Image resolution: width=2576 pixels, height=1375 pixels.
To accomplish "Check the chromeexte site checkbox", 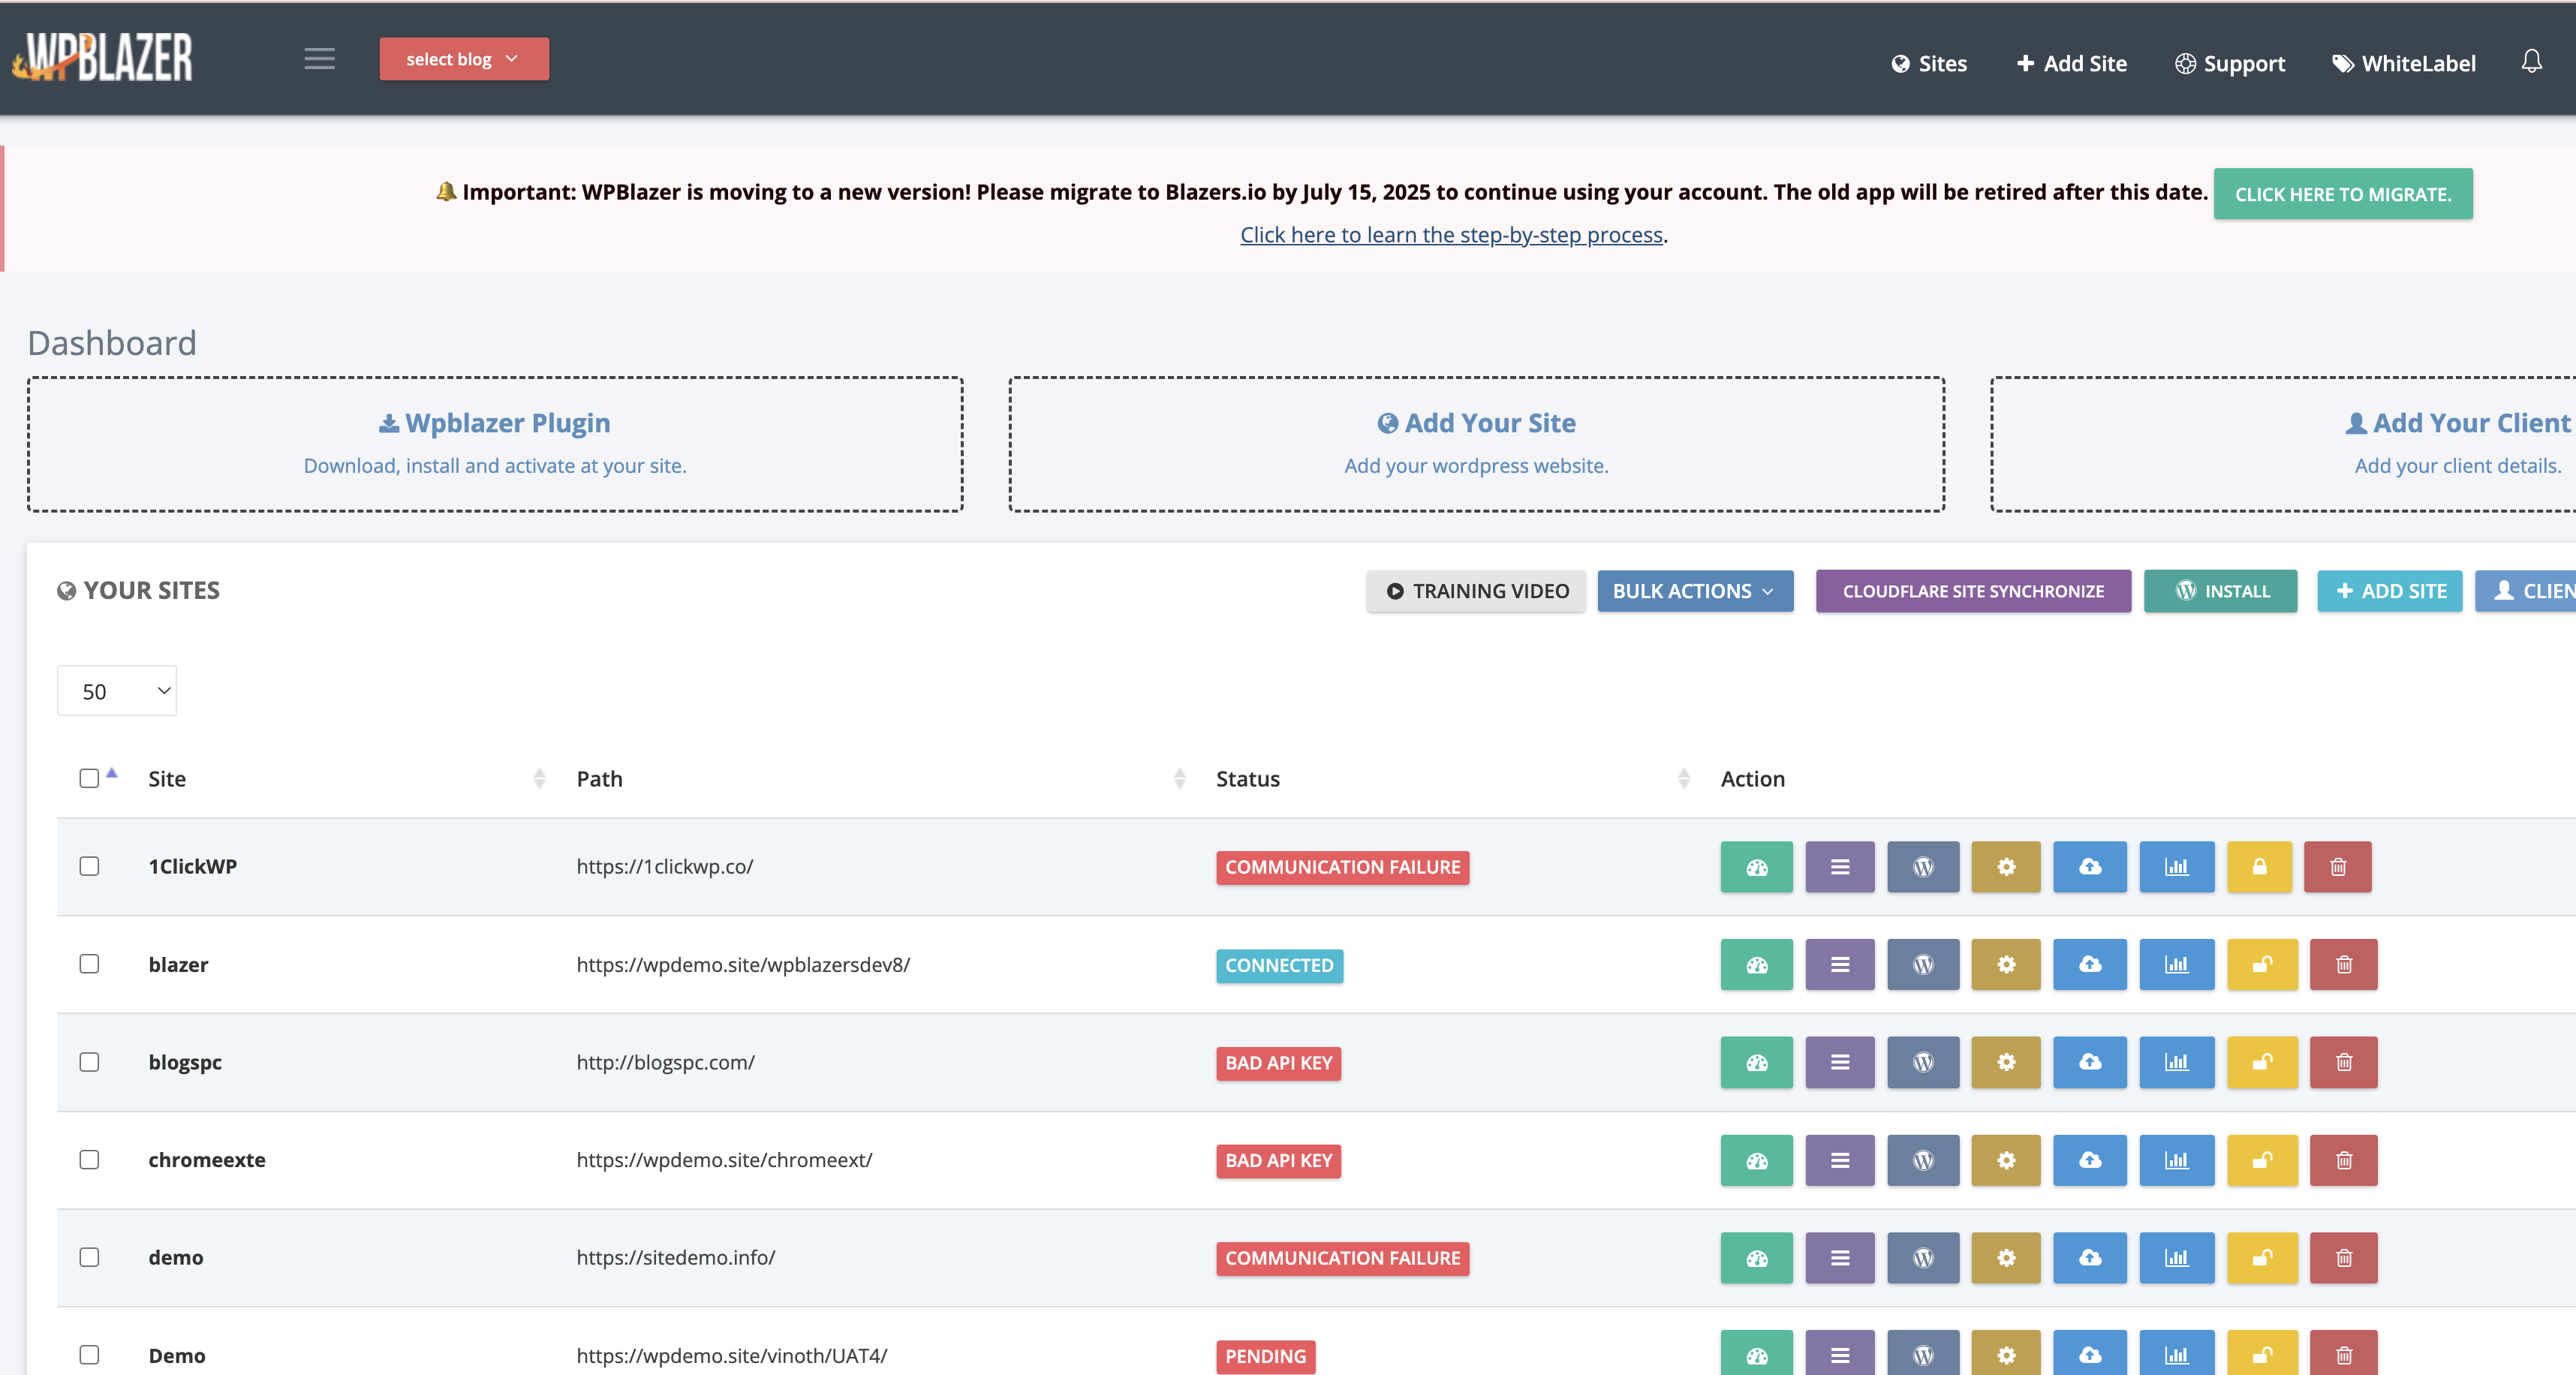I will (x=89, y=1159).
